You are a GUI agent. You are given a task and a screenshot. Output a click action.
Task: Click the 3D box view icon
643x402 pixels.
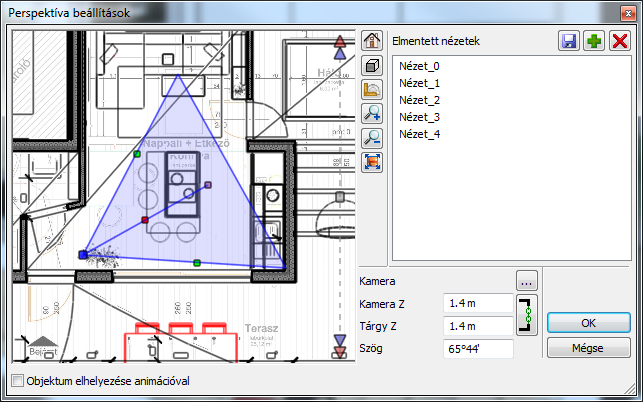point(372,66)
